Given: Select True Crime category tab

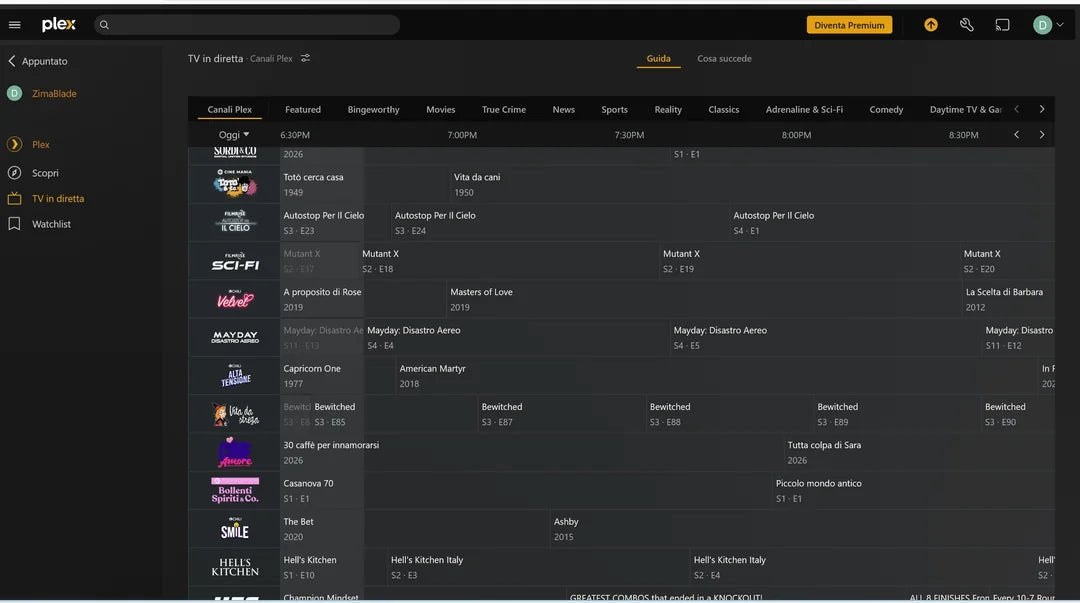Looking at the screenshot, I should [x=503, y=110].
